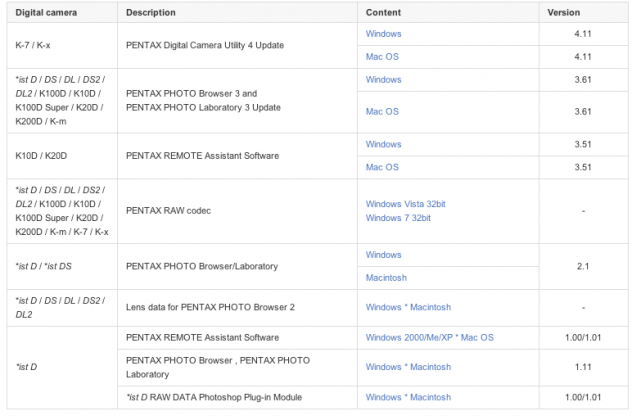Open Mac OS link for PHOTO Laboratory 3 Update
The image size is (640, 420).
pos(382,111)
